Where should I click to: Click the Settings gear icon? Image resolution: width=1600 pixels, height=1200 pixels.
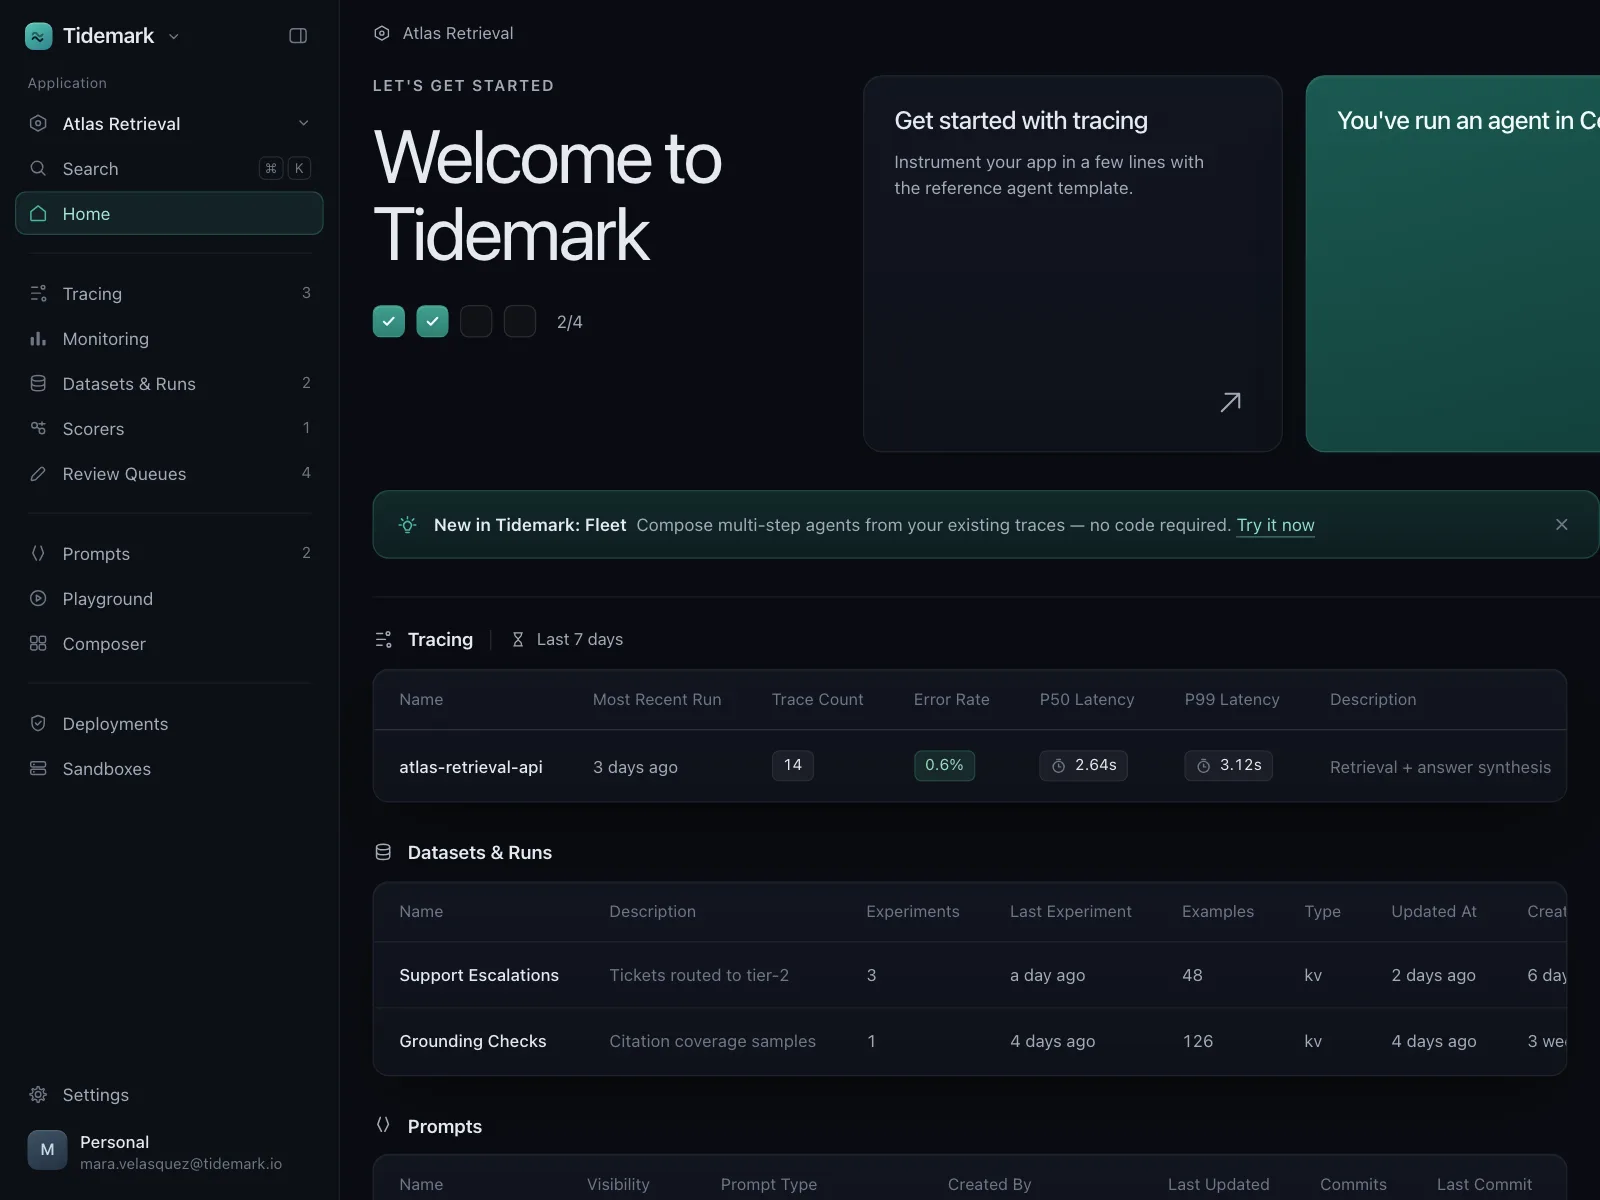(x=38, y=1094)
